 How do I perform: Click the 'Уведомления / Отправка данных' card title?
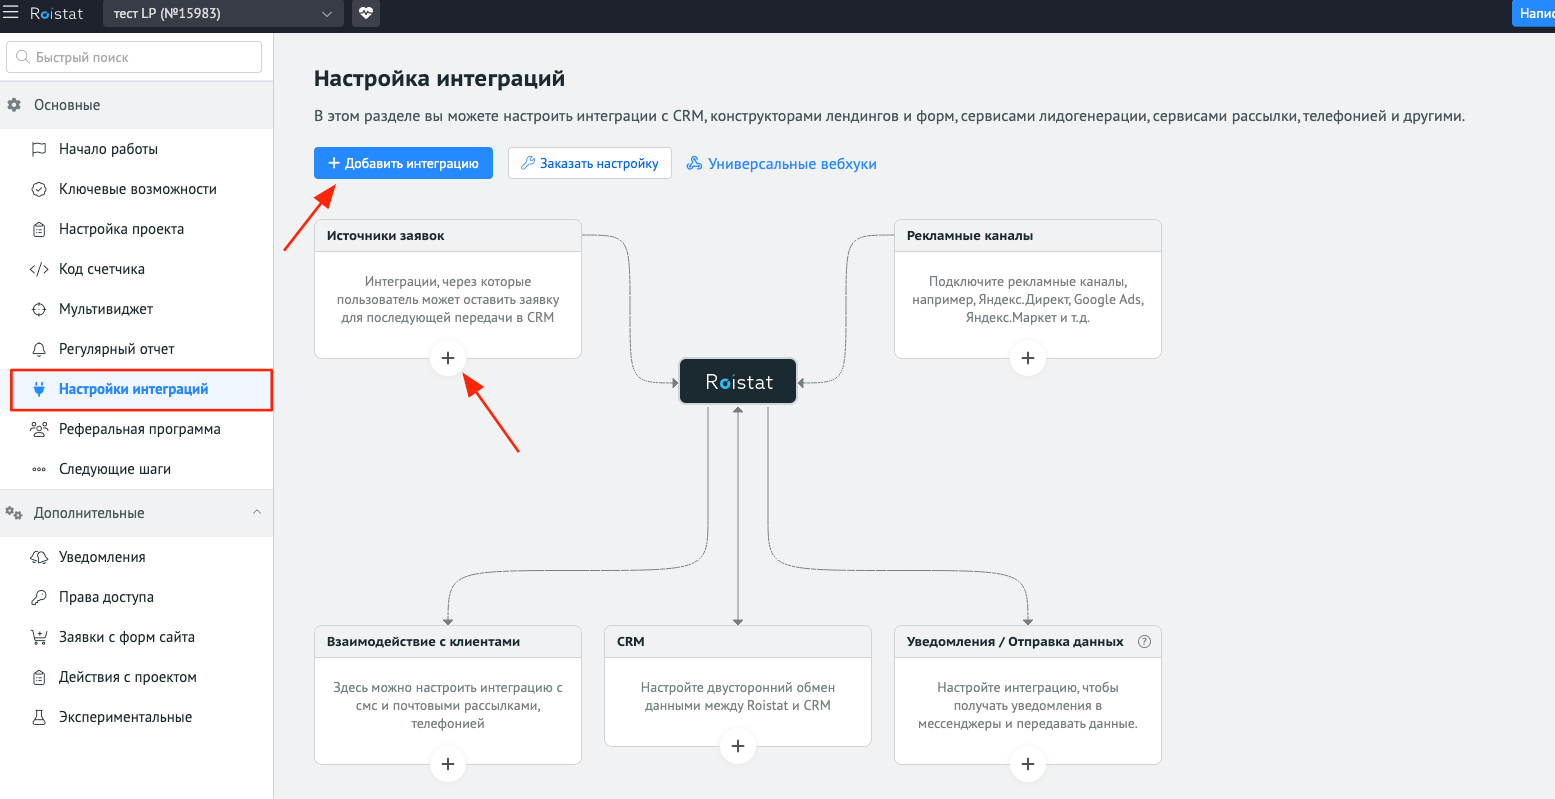1015,642
